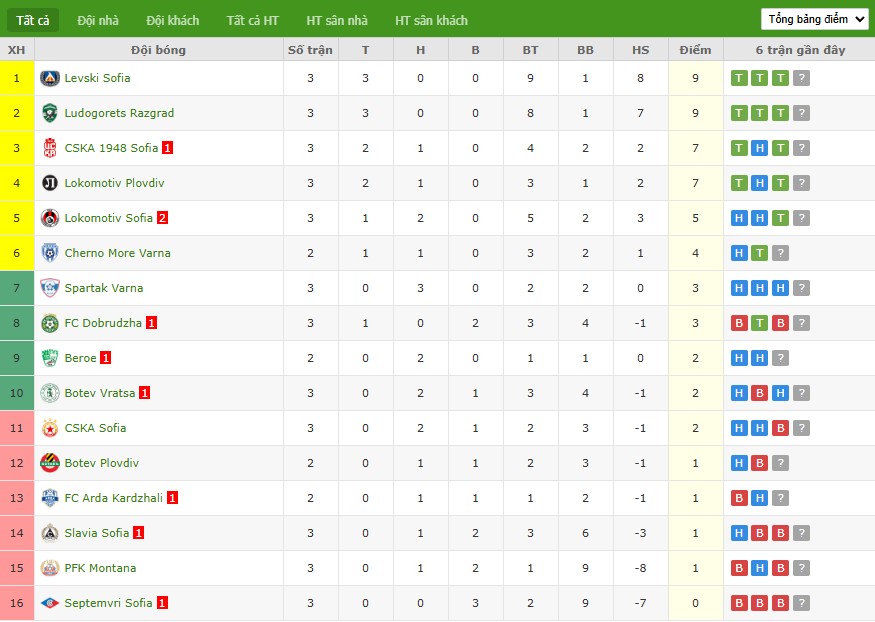Viewport: 875px width, 622px height.
Task: Click the Lokomotiv Plovdiv team logo
Action: tap(50, 183)
